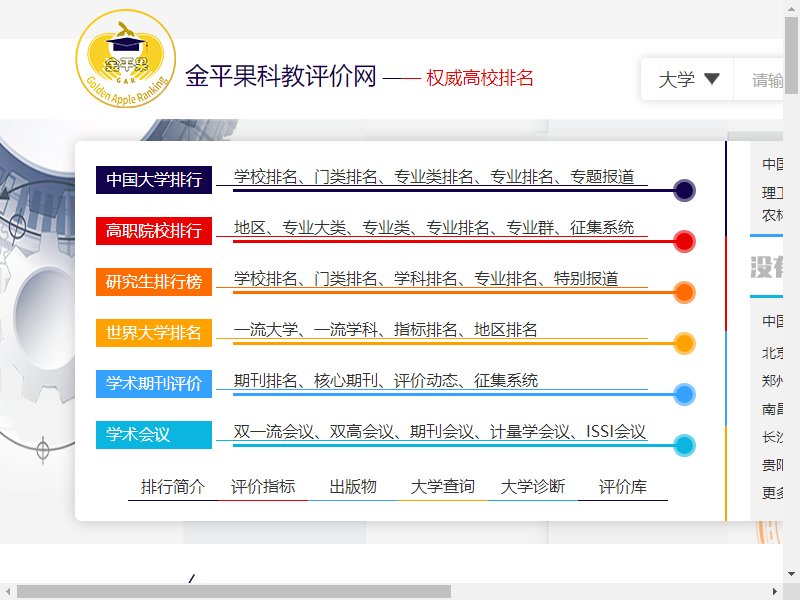Open the 学术期刊评价 category
The height and width of the screenshot is (600, 800).
tap(154, 384)
